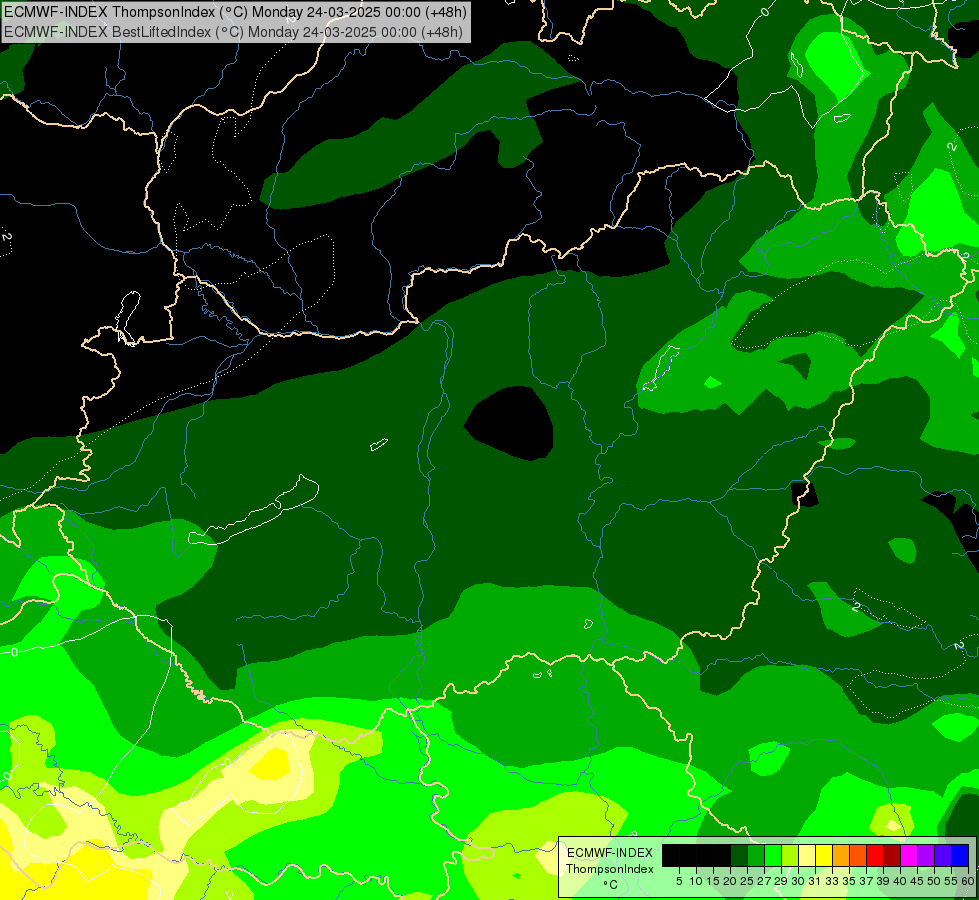This screenshot has width=979, height=900.
Task: Click the dark green 20–25 legend swatch
Action: 739,855
